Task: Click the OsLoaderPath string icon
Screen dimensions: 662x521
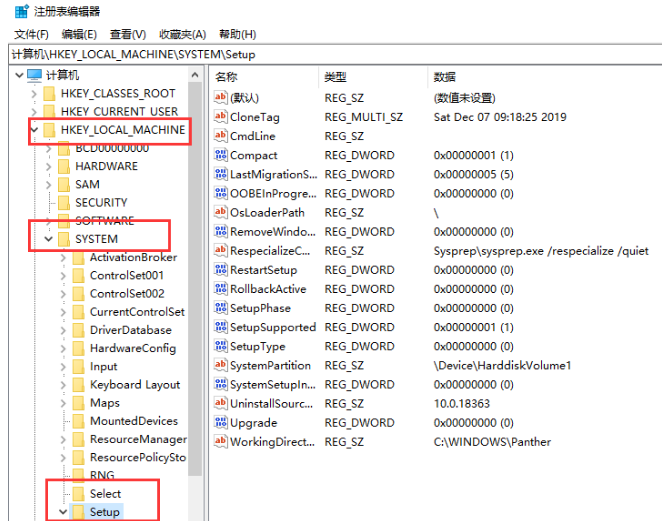Action: click(221, 212)
